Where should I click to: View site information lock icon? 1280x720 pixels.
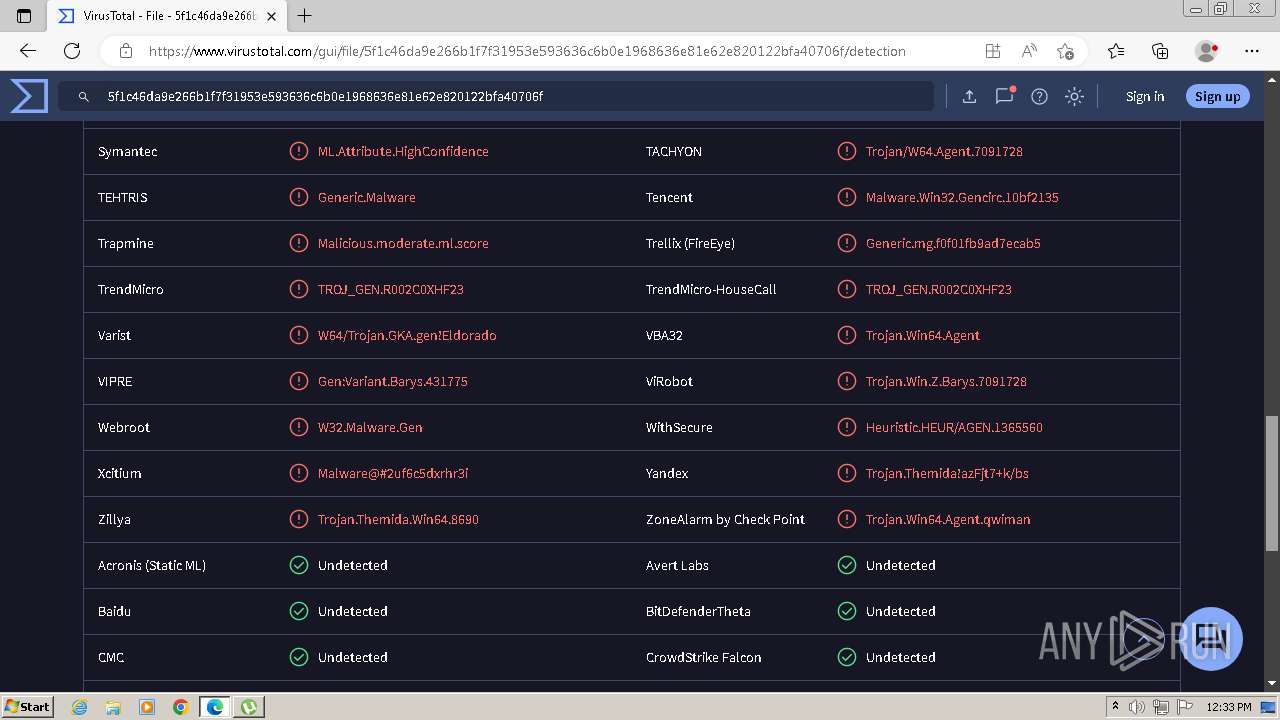[x=126, y=51]
